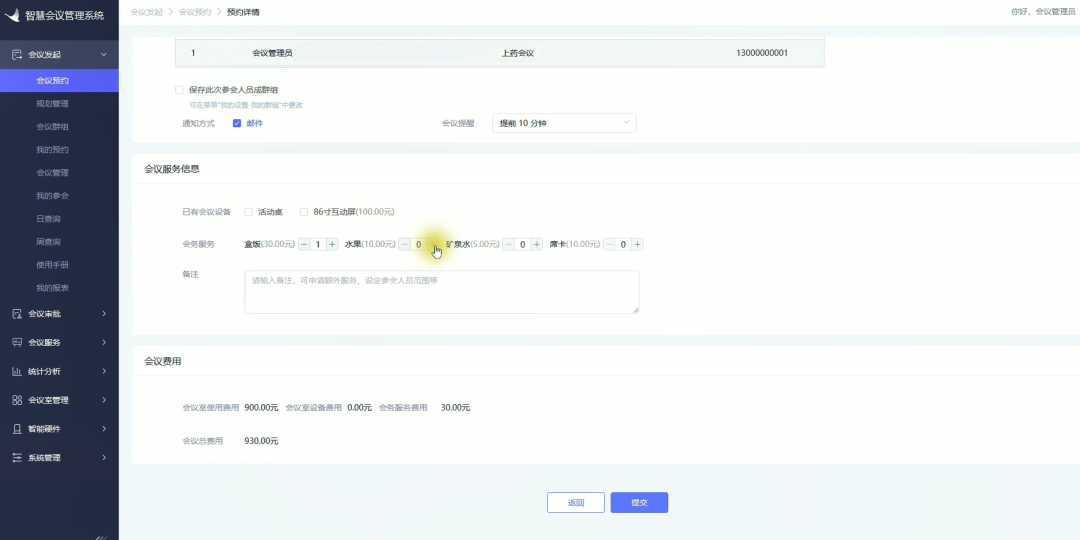Open 会议管理 in the sidebar

[x=52, y=173]
